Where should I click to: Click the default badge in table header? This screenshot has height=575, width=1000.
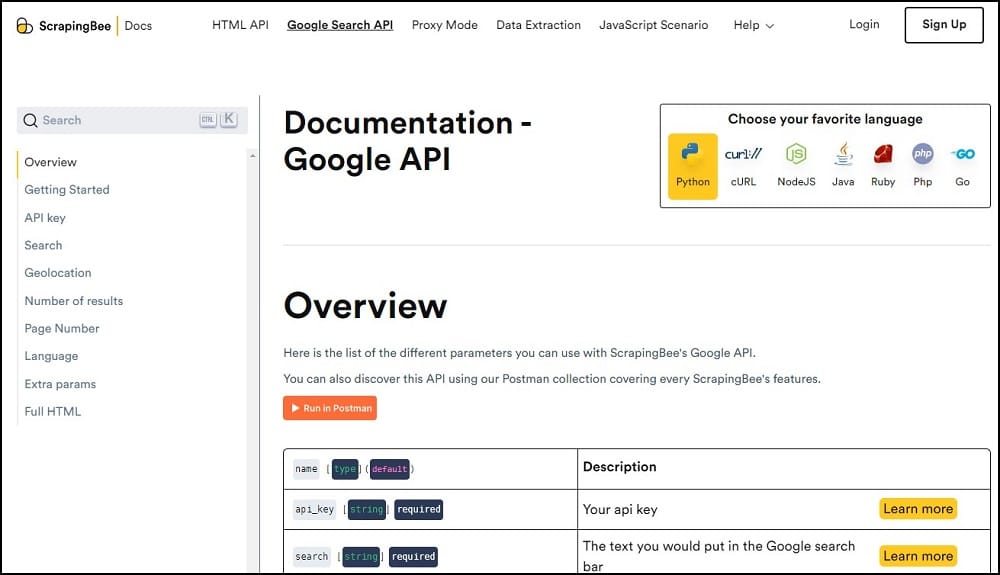(x=390, y=469)
